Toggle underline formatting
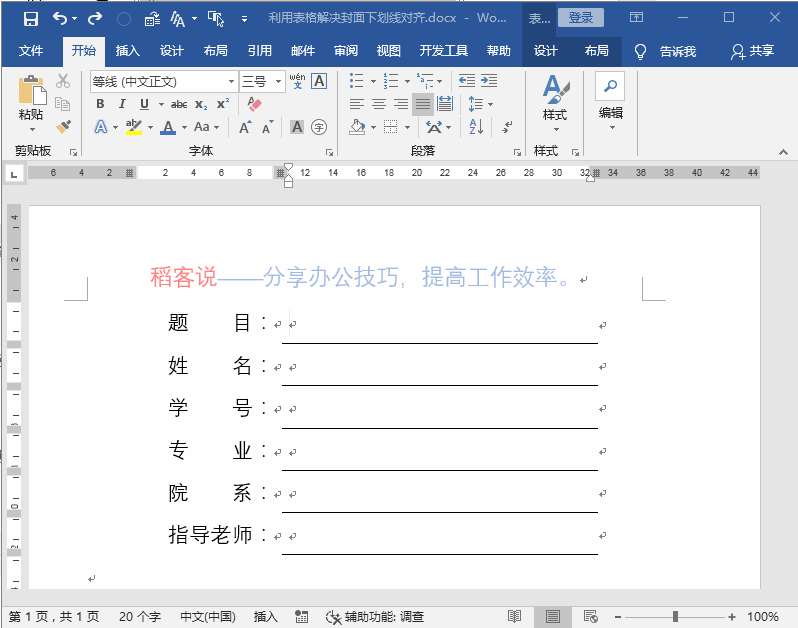This screenshot has width=798, height=628. click(145, 104)
